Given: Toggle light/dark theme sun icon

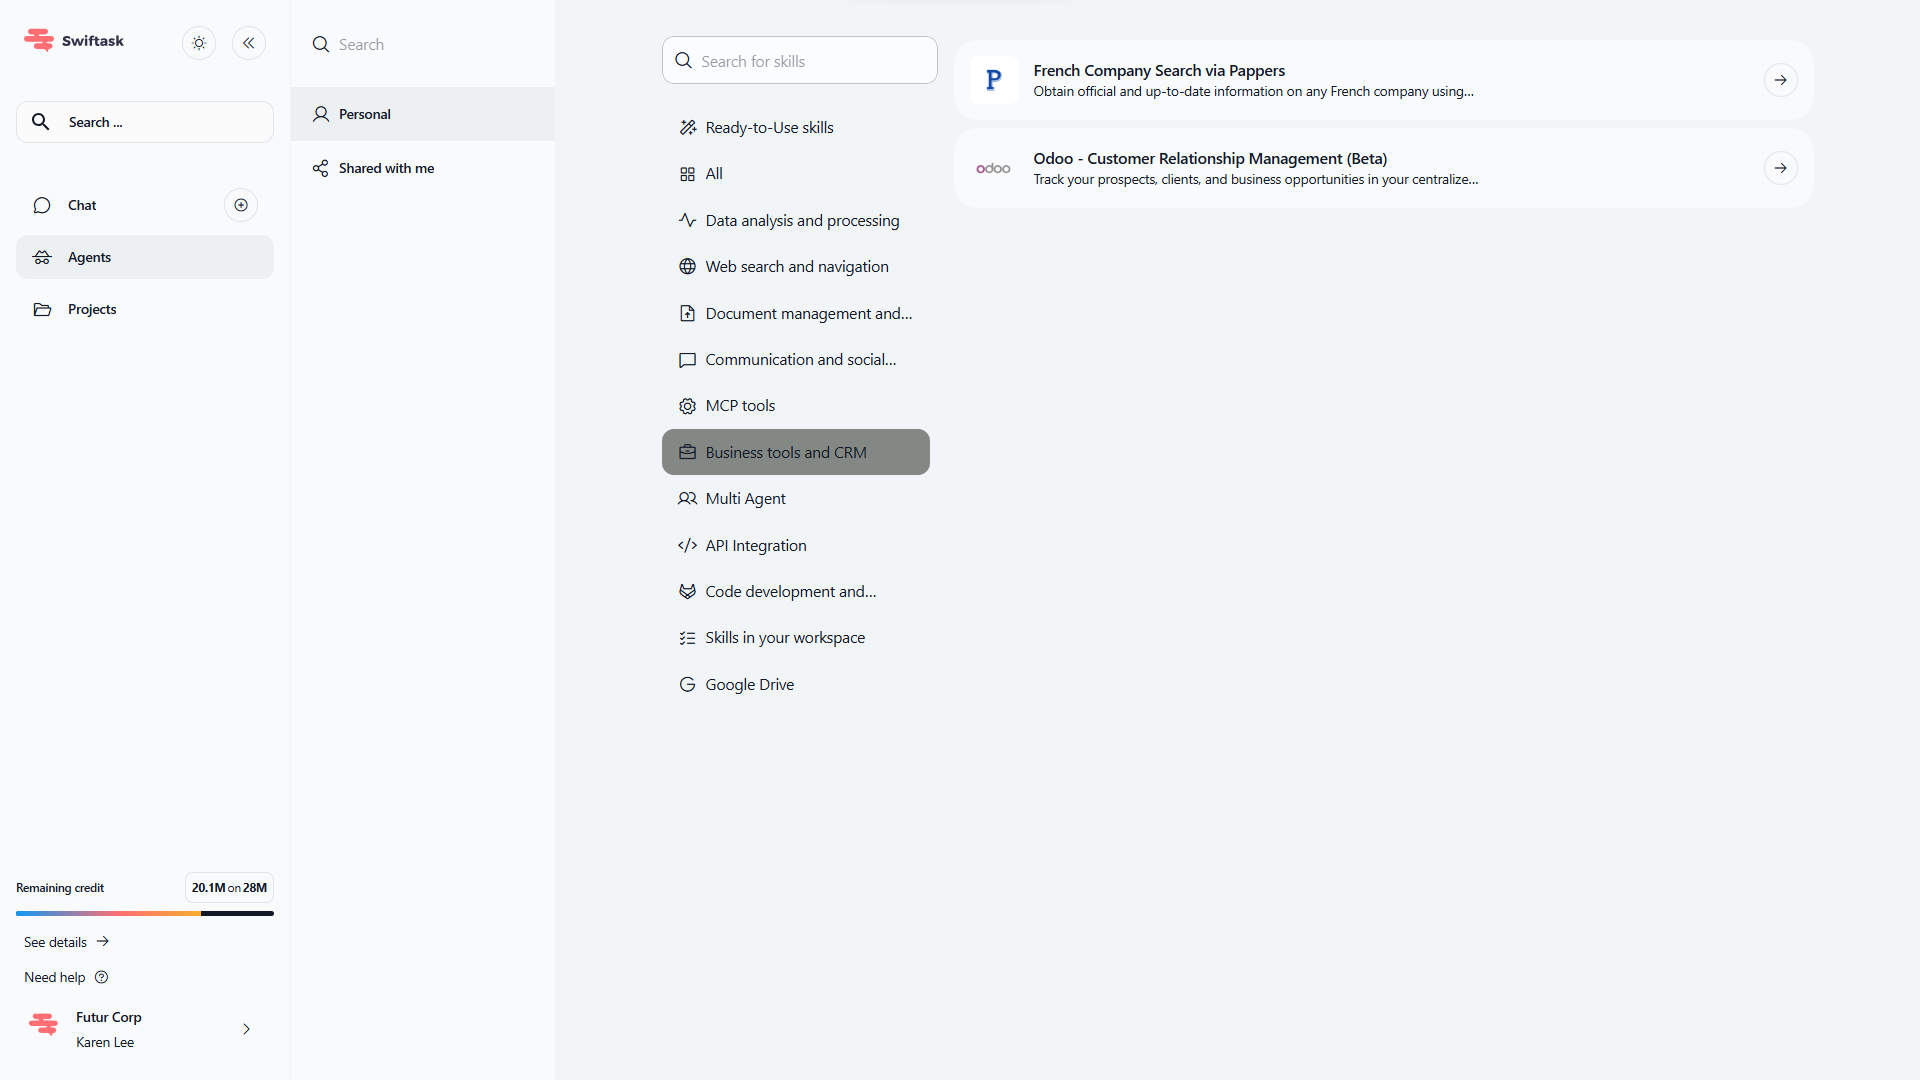Looking at the screenshot, I should tap(199, 43).
